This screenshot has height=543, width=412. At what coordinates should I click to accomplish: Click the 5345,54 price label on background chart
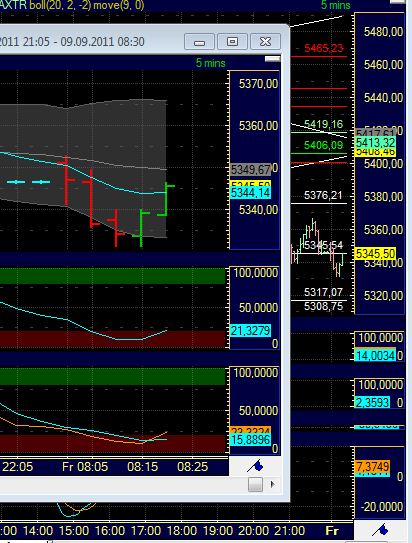(x=323, y=245)
